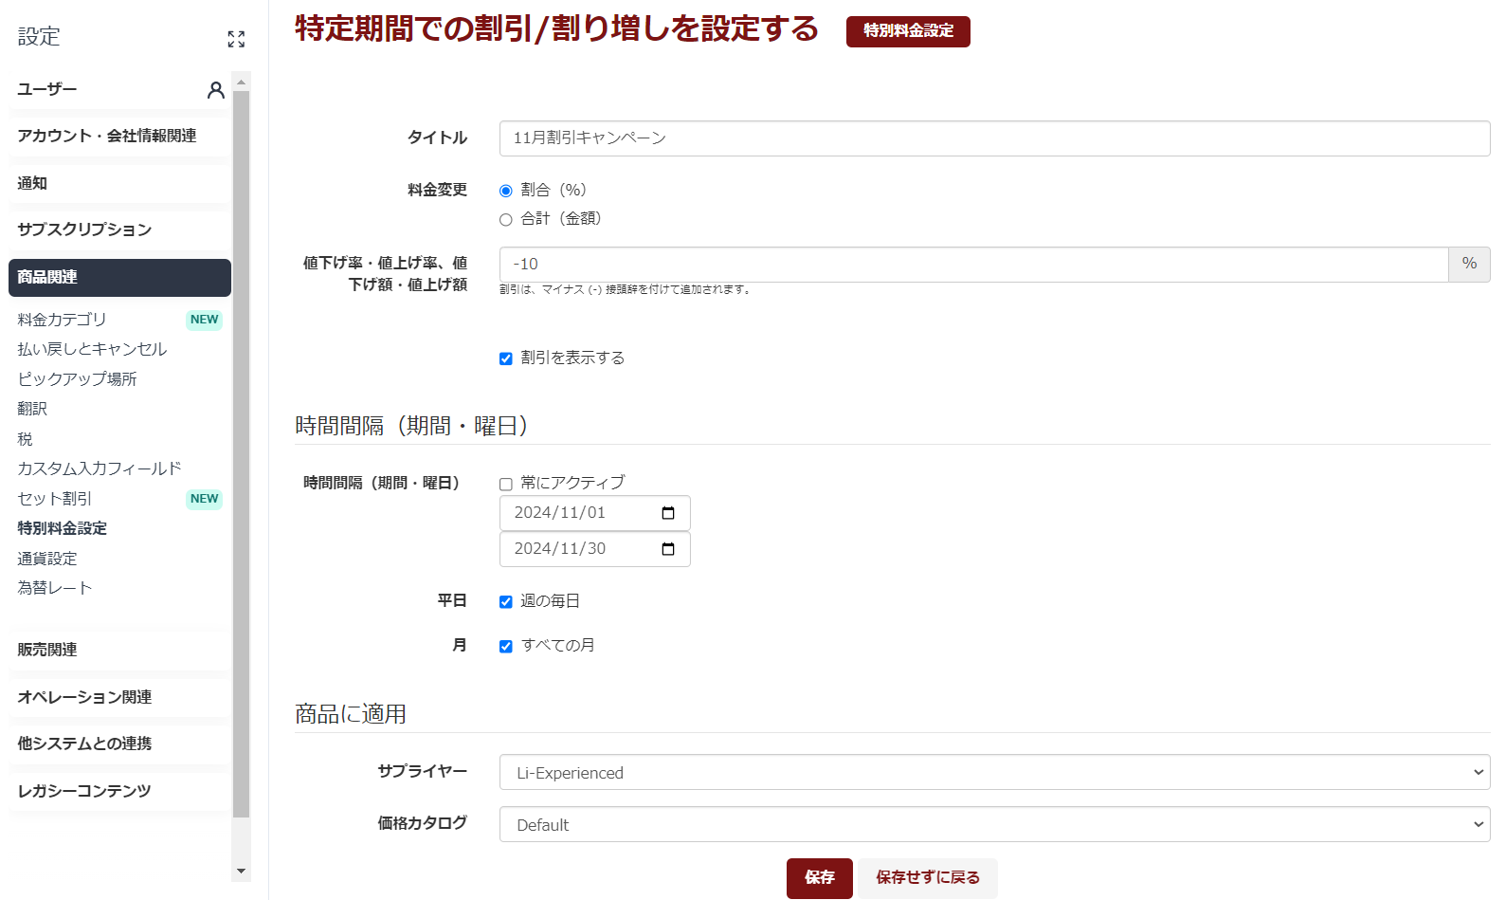
Task: Expand the 販売関連 sidebar section
Action: click(47, 650)
